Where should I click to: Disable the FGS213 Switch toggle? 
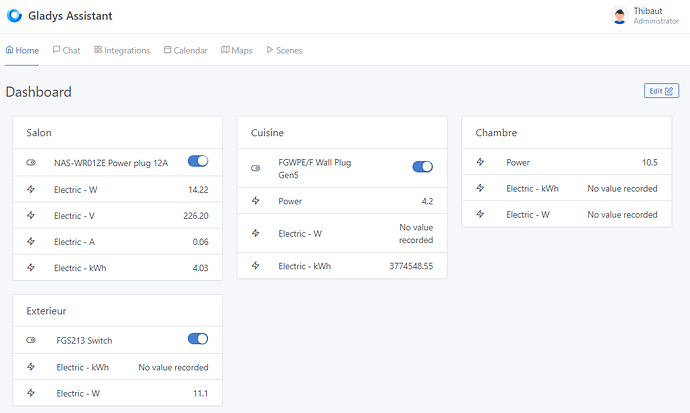click(198, 339)
